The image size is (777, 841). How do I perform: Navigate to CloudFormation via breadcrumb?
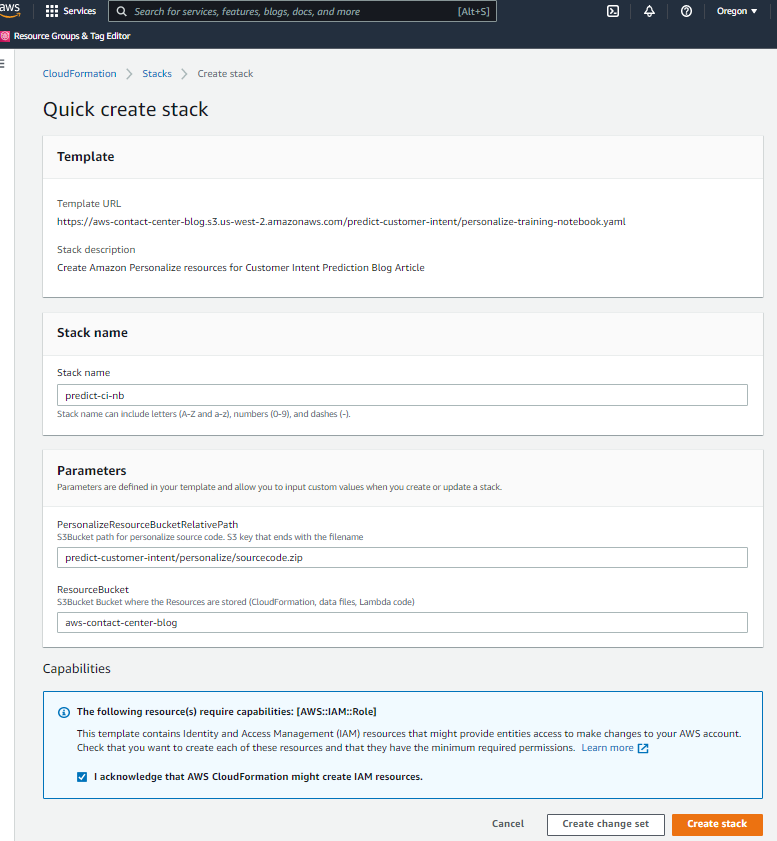79,73
